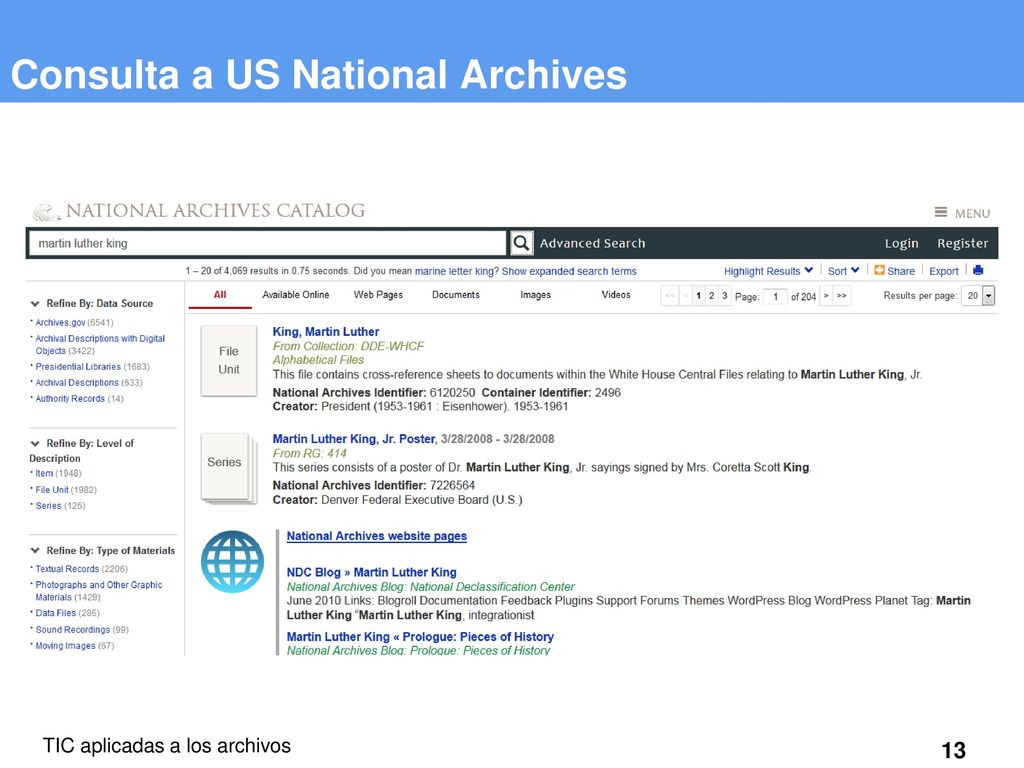Click the Share link text

pyautogui.click(x=901, y=271)
